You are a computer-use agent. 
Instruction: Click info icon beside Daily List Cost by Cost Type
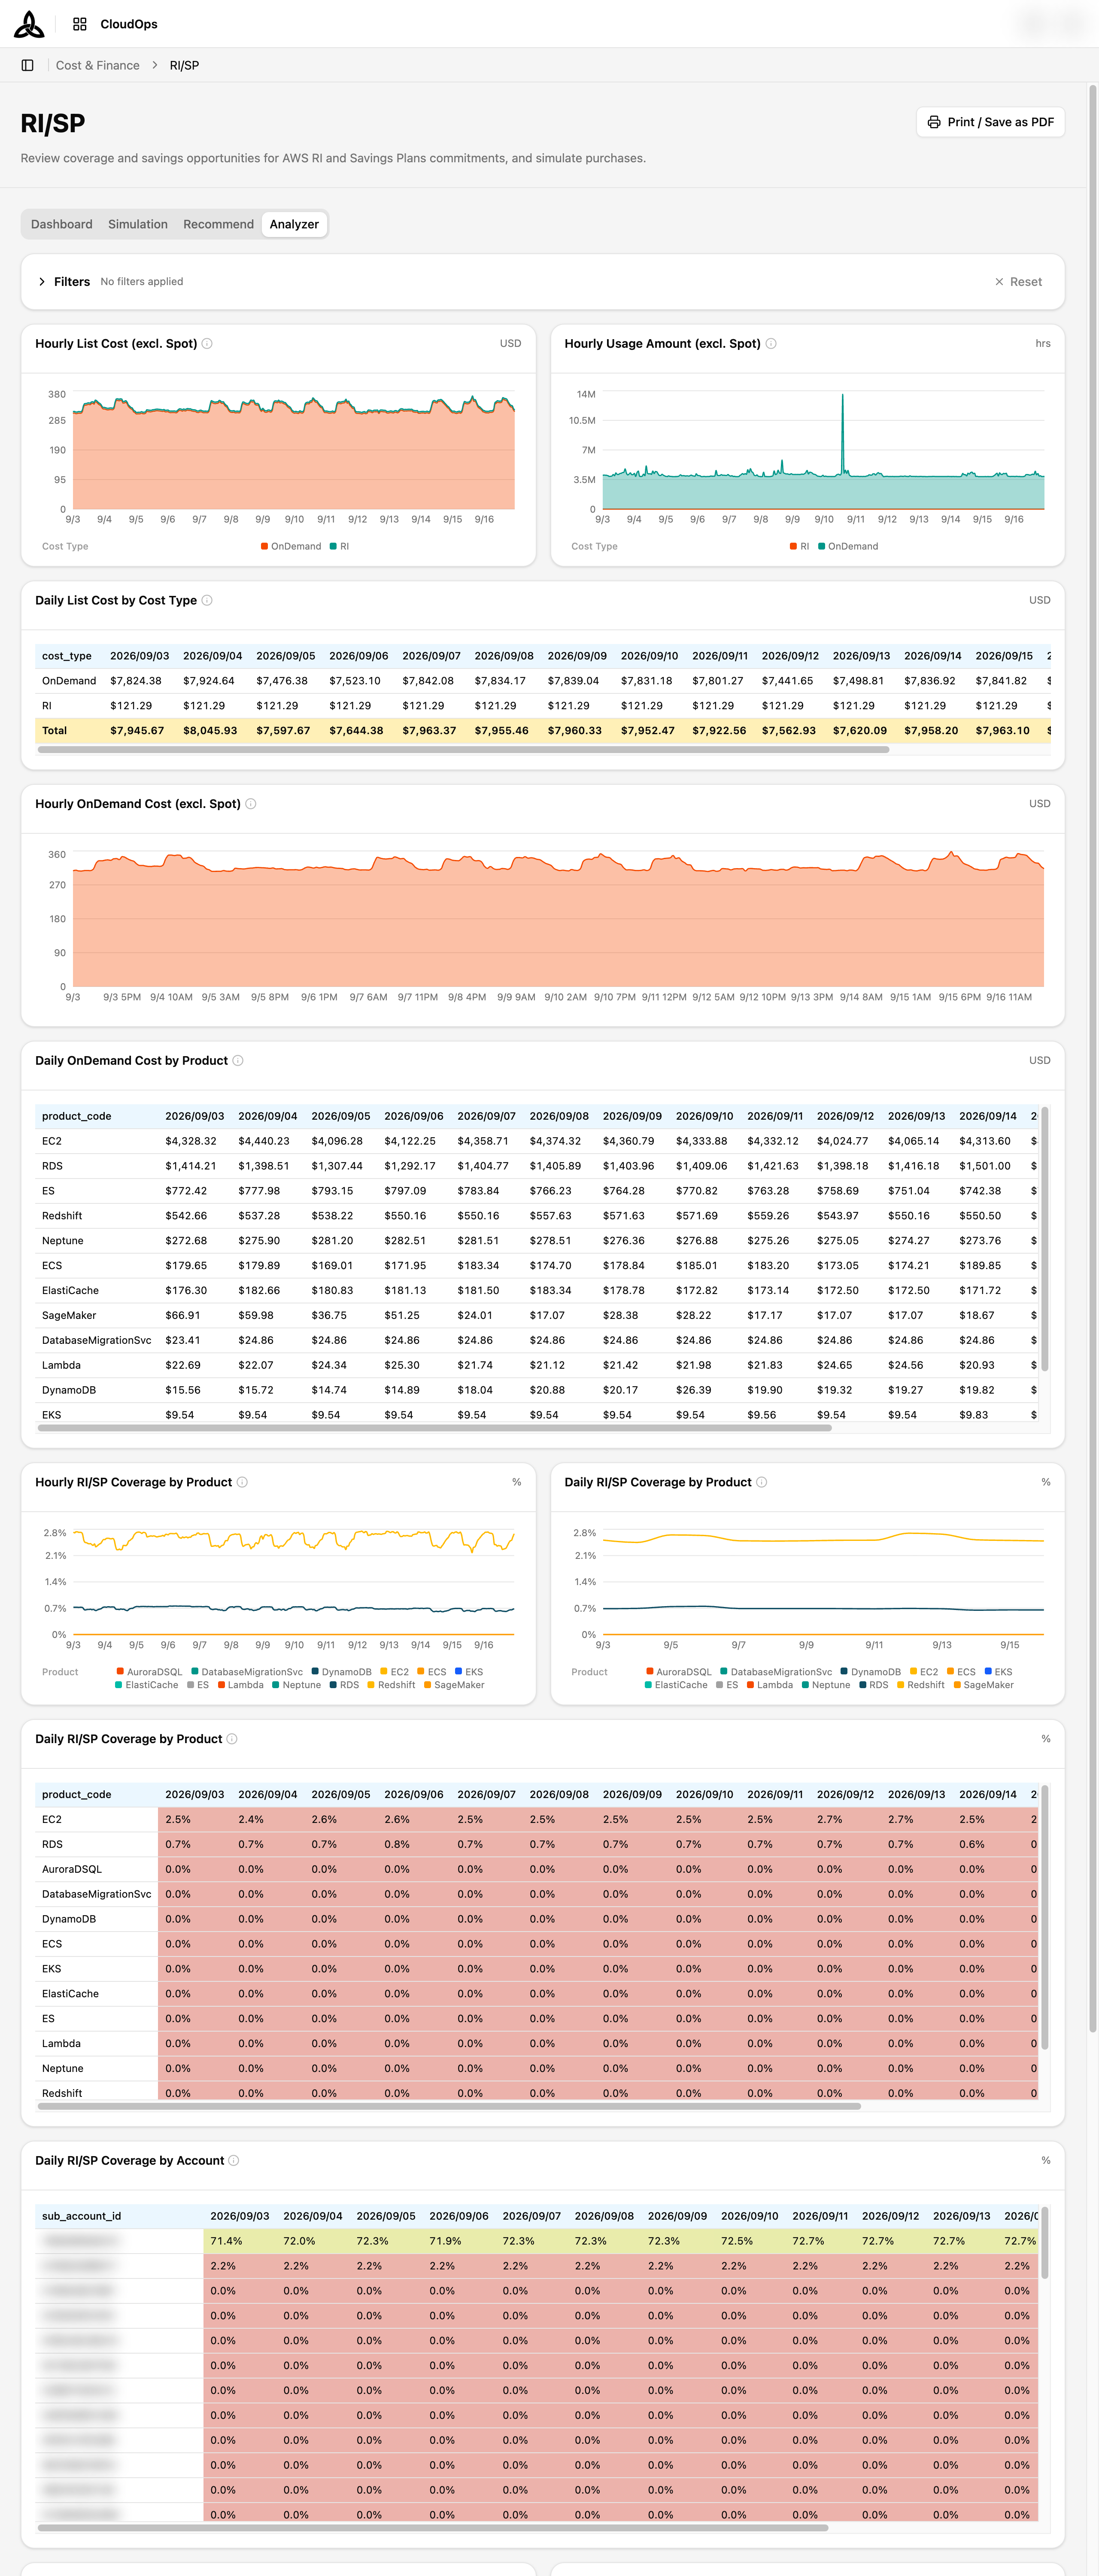(207, 601)
